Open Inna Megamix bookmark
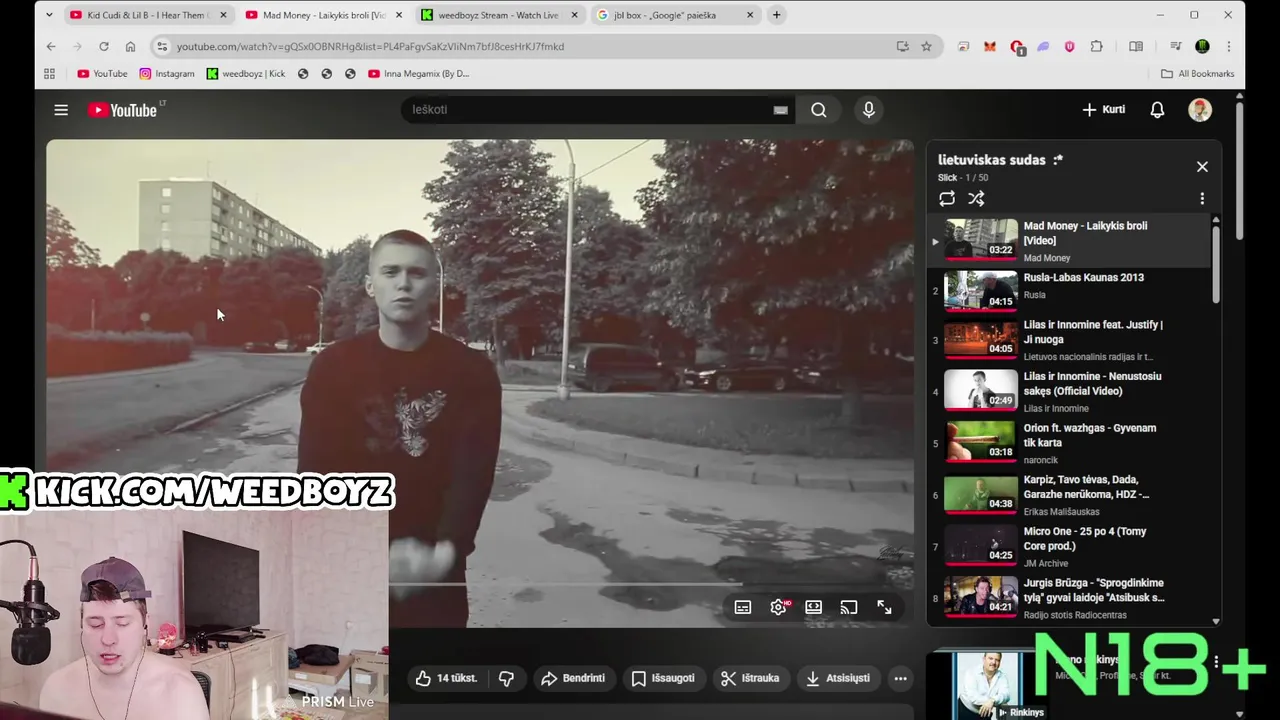Viewport: 1280px width, 720px height. coord(418,74)
